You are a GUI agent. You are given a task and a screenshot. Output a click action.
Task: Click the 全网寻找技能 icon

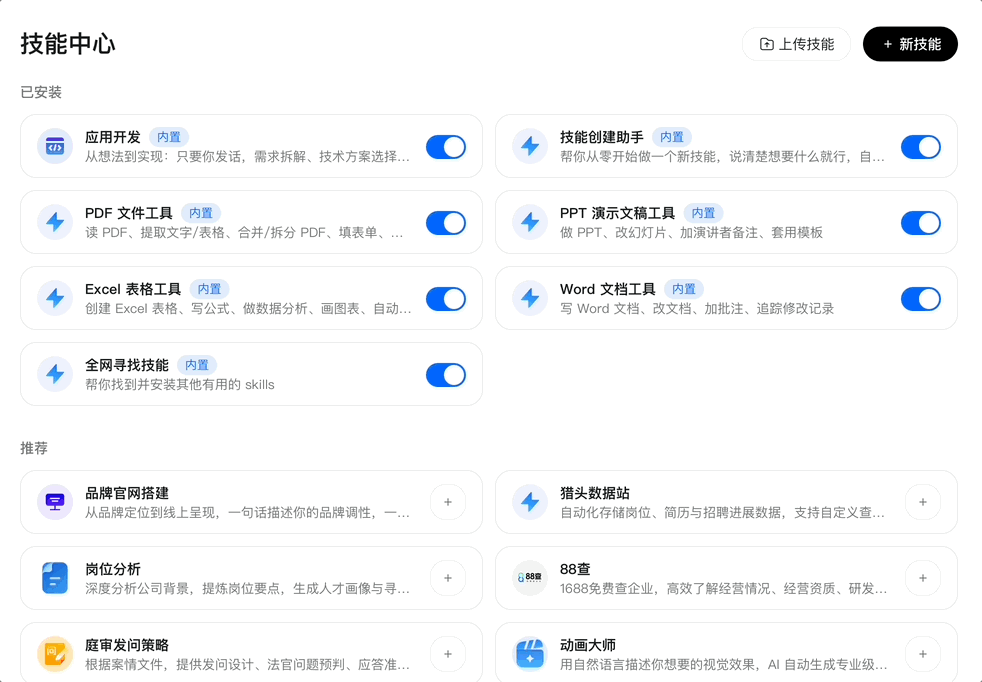click(x=54, y=374)
